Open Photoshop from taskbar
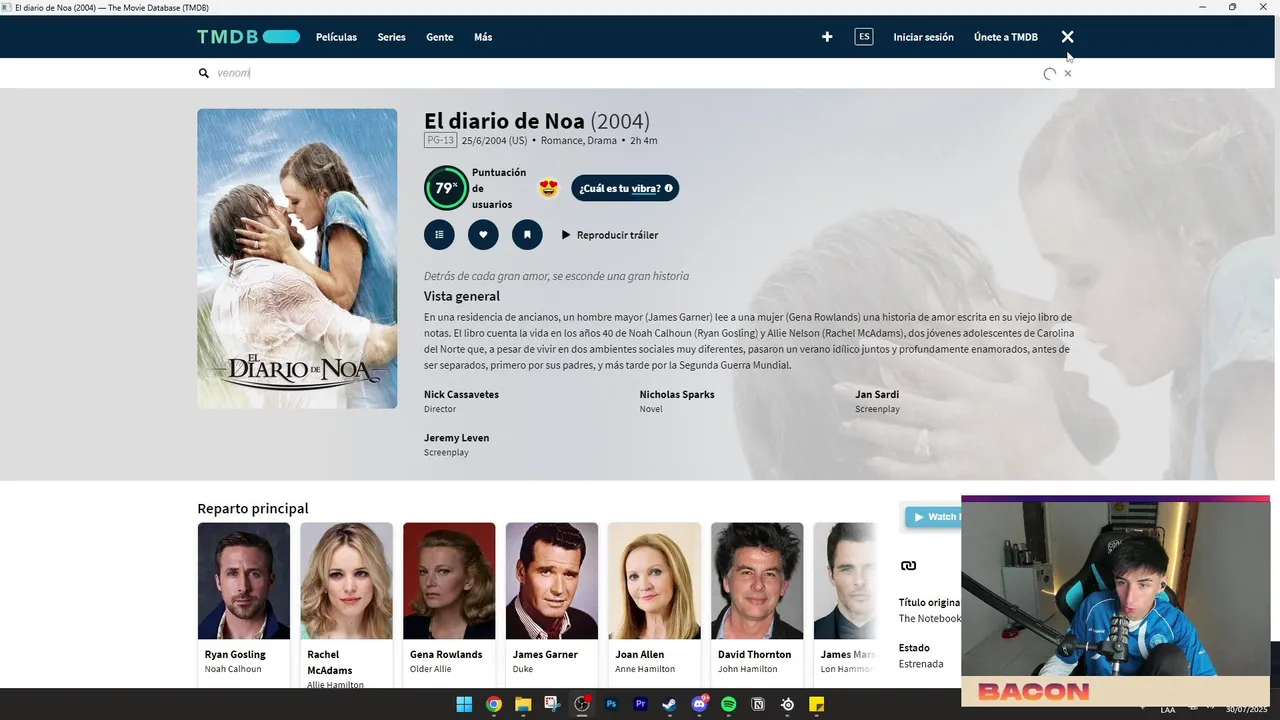 (x=611, y=704)
